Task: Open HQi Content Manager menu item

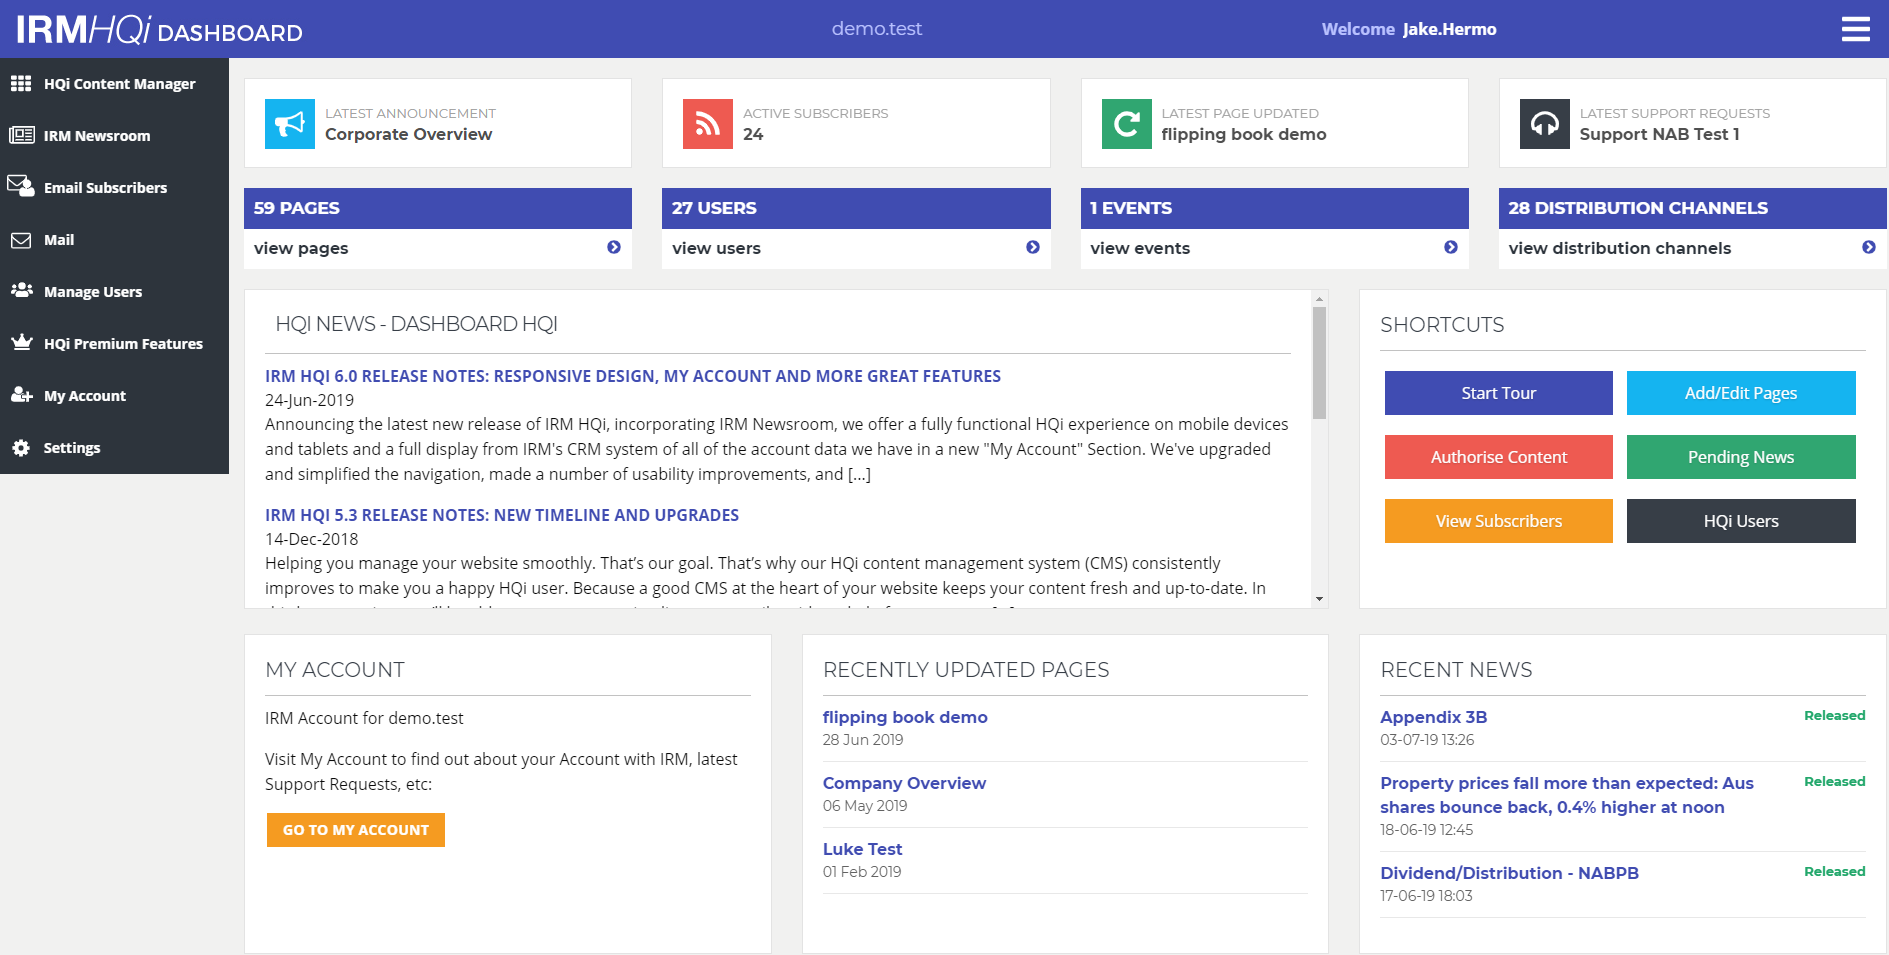Action: (114, 84)
